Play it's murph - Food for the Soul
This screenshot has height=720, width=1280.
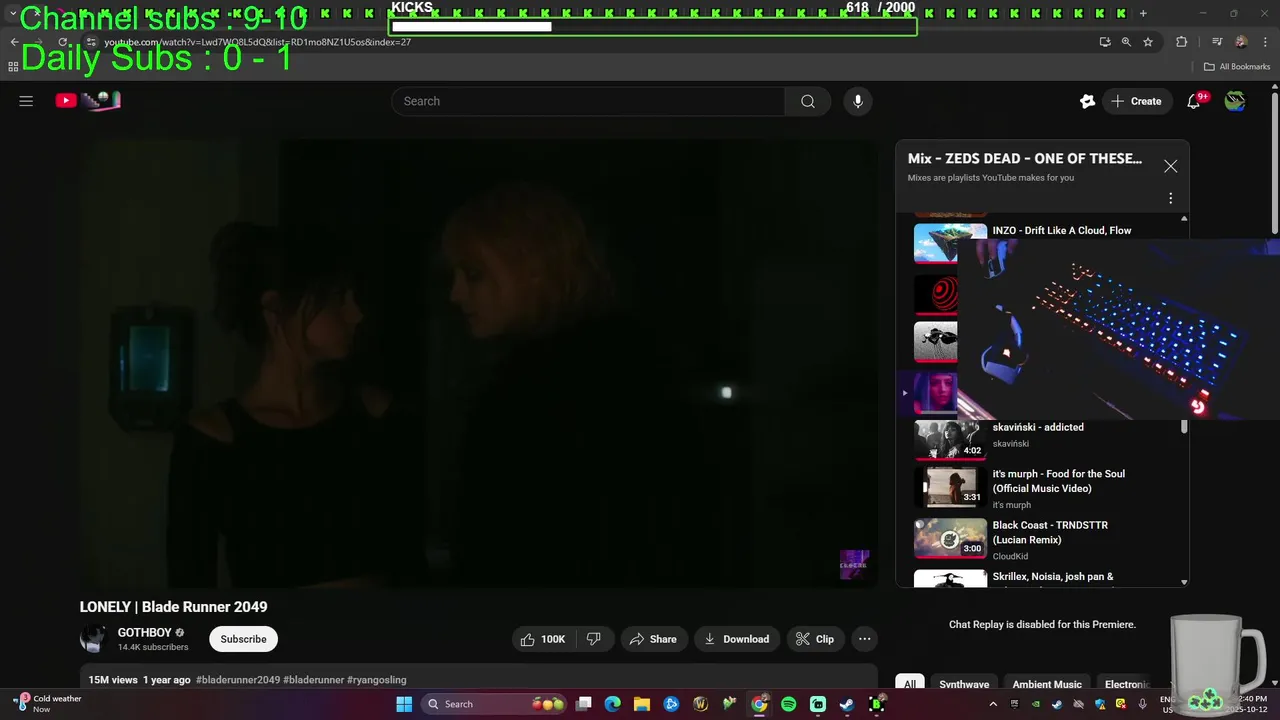click(1058, 481)
